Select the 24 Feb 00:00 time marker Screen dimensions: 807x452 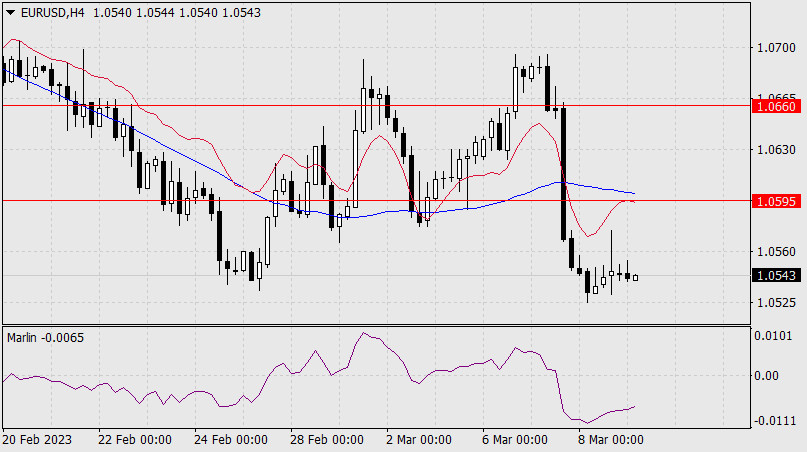(x=233, y=440)
